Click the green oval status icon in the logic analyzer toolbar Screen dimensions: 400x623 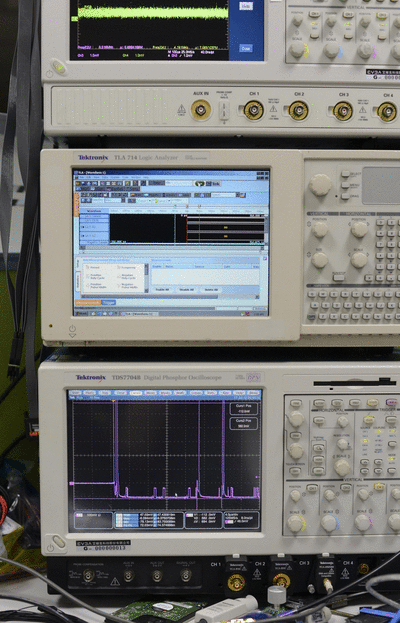(x=200, y=184)
